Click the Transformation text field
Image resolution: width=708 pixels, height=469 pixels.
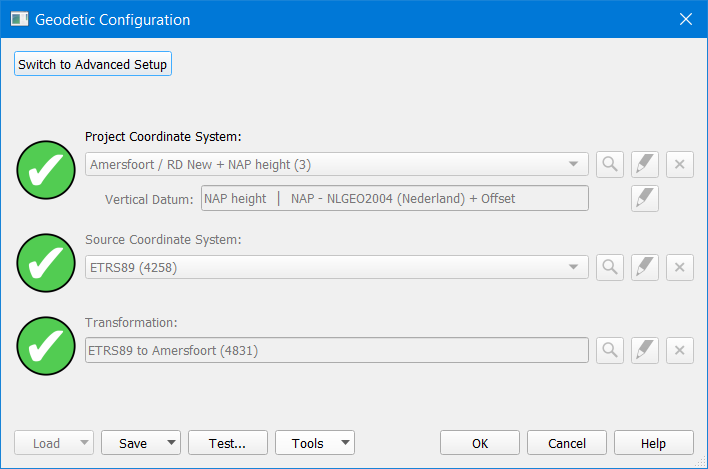336,350
